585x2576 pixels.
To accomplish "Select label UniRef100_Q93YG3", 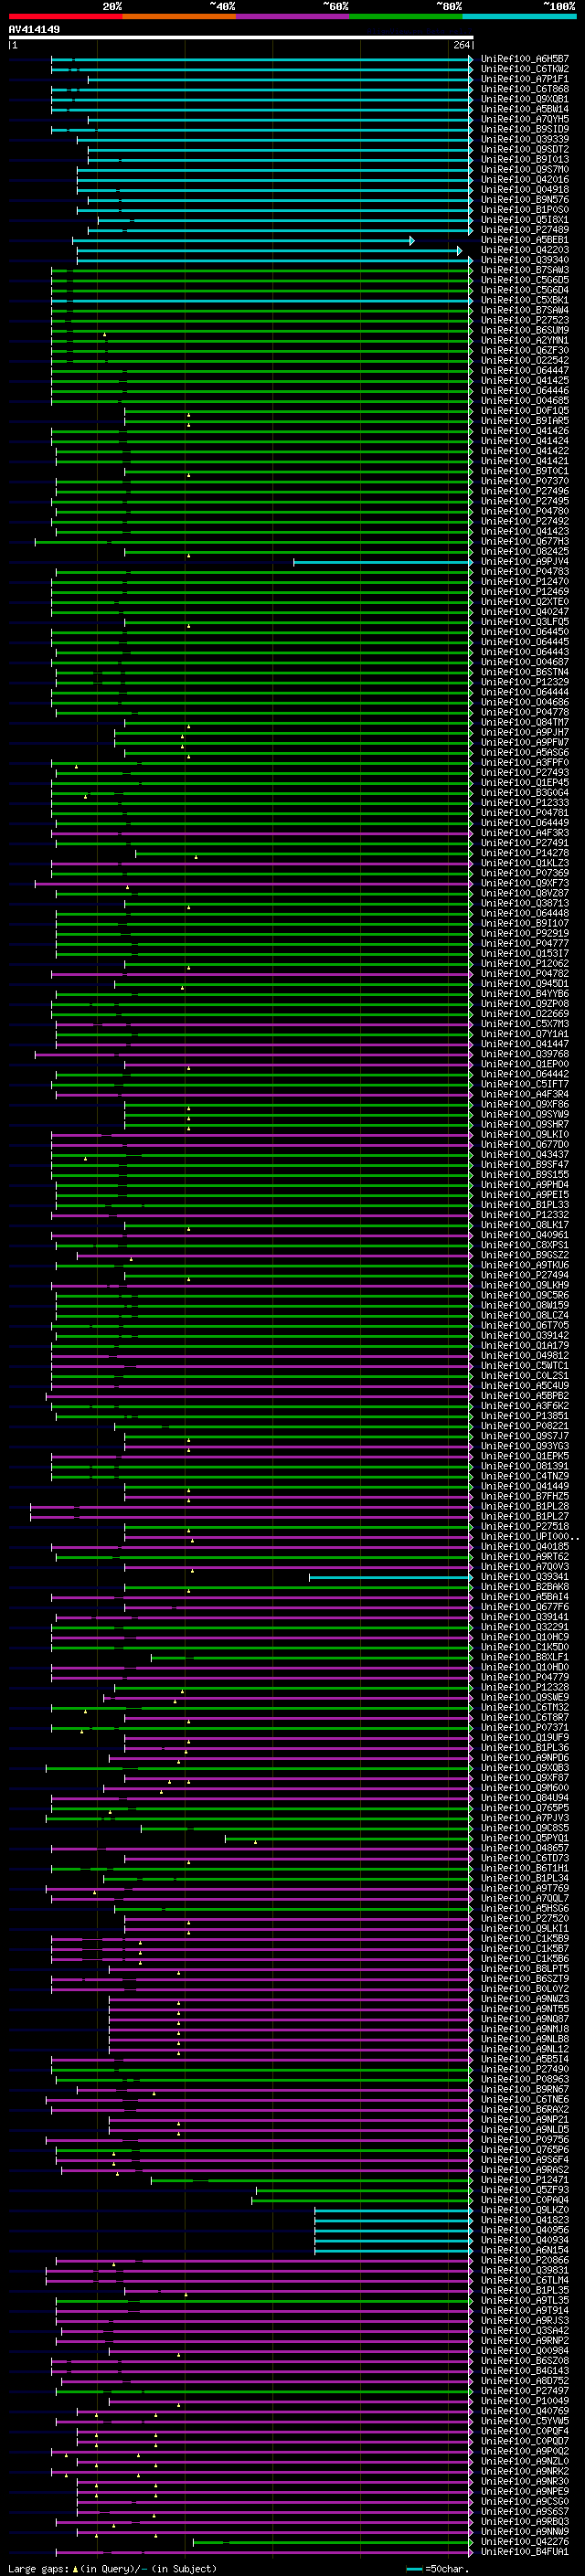I will 525,1446.
